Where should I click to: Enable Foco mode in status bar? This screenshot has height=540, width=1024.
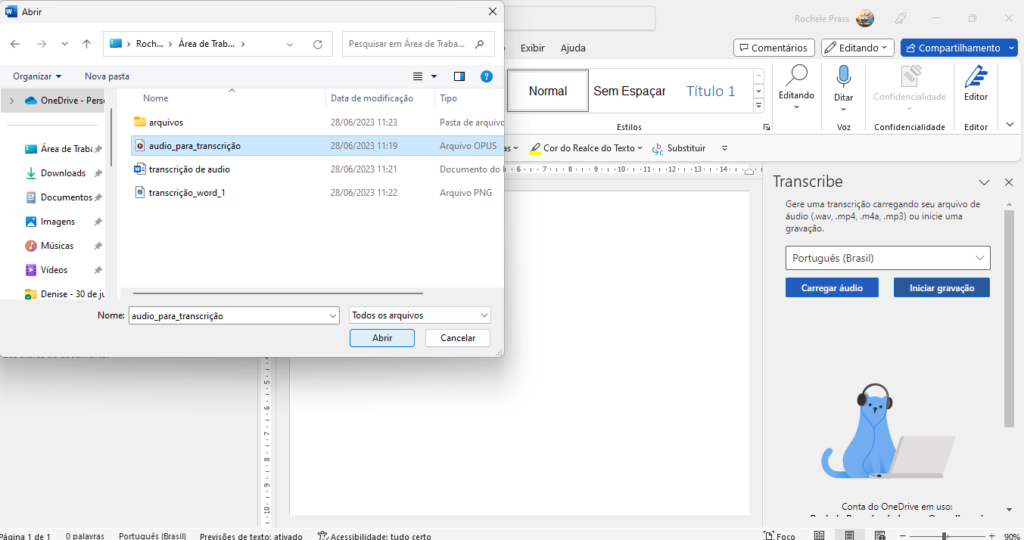point(780,535)
